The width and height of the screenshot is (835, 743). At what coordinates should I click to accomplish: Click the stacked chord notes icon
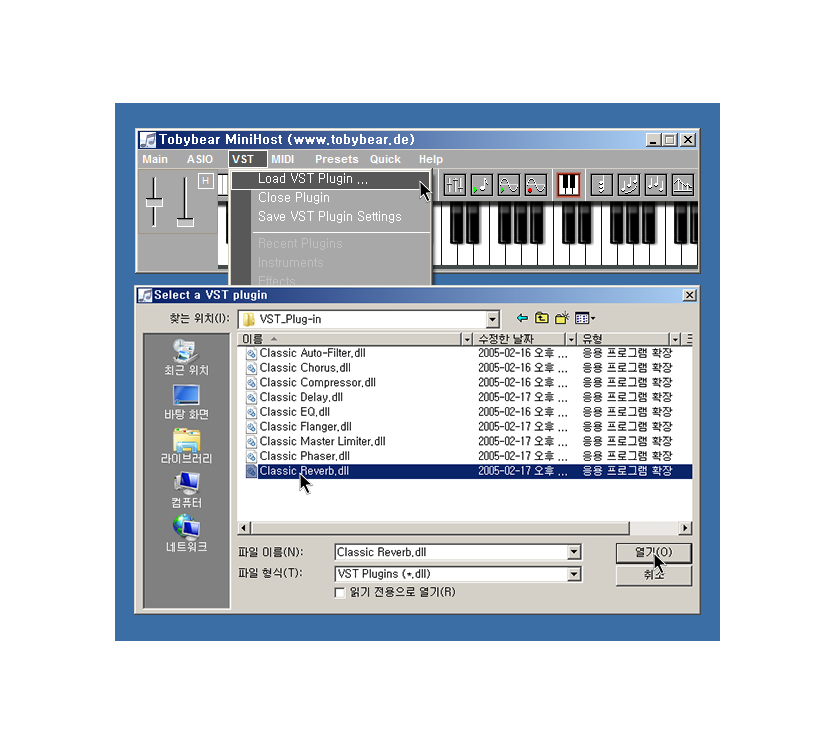point(601,185)
